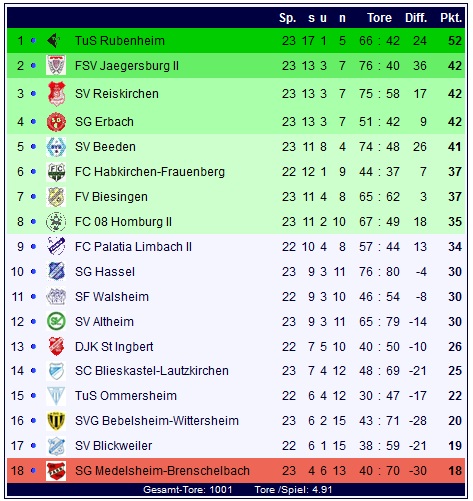
Task: Click the FSV Jaegersburg II club logo
Action: 56,65
